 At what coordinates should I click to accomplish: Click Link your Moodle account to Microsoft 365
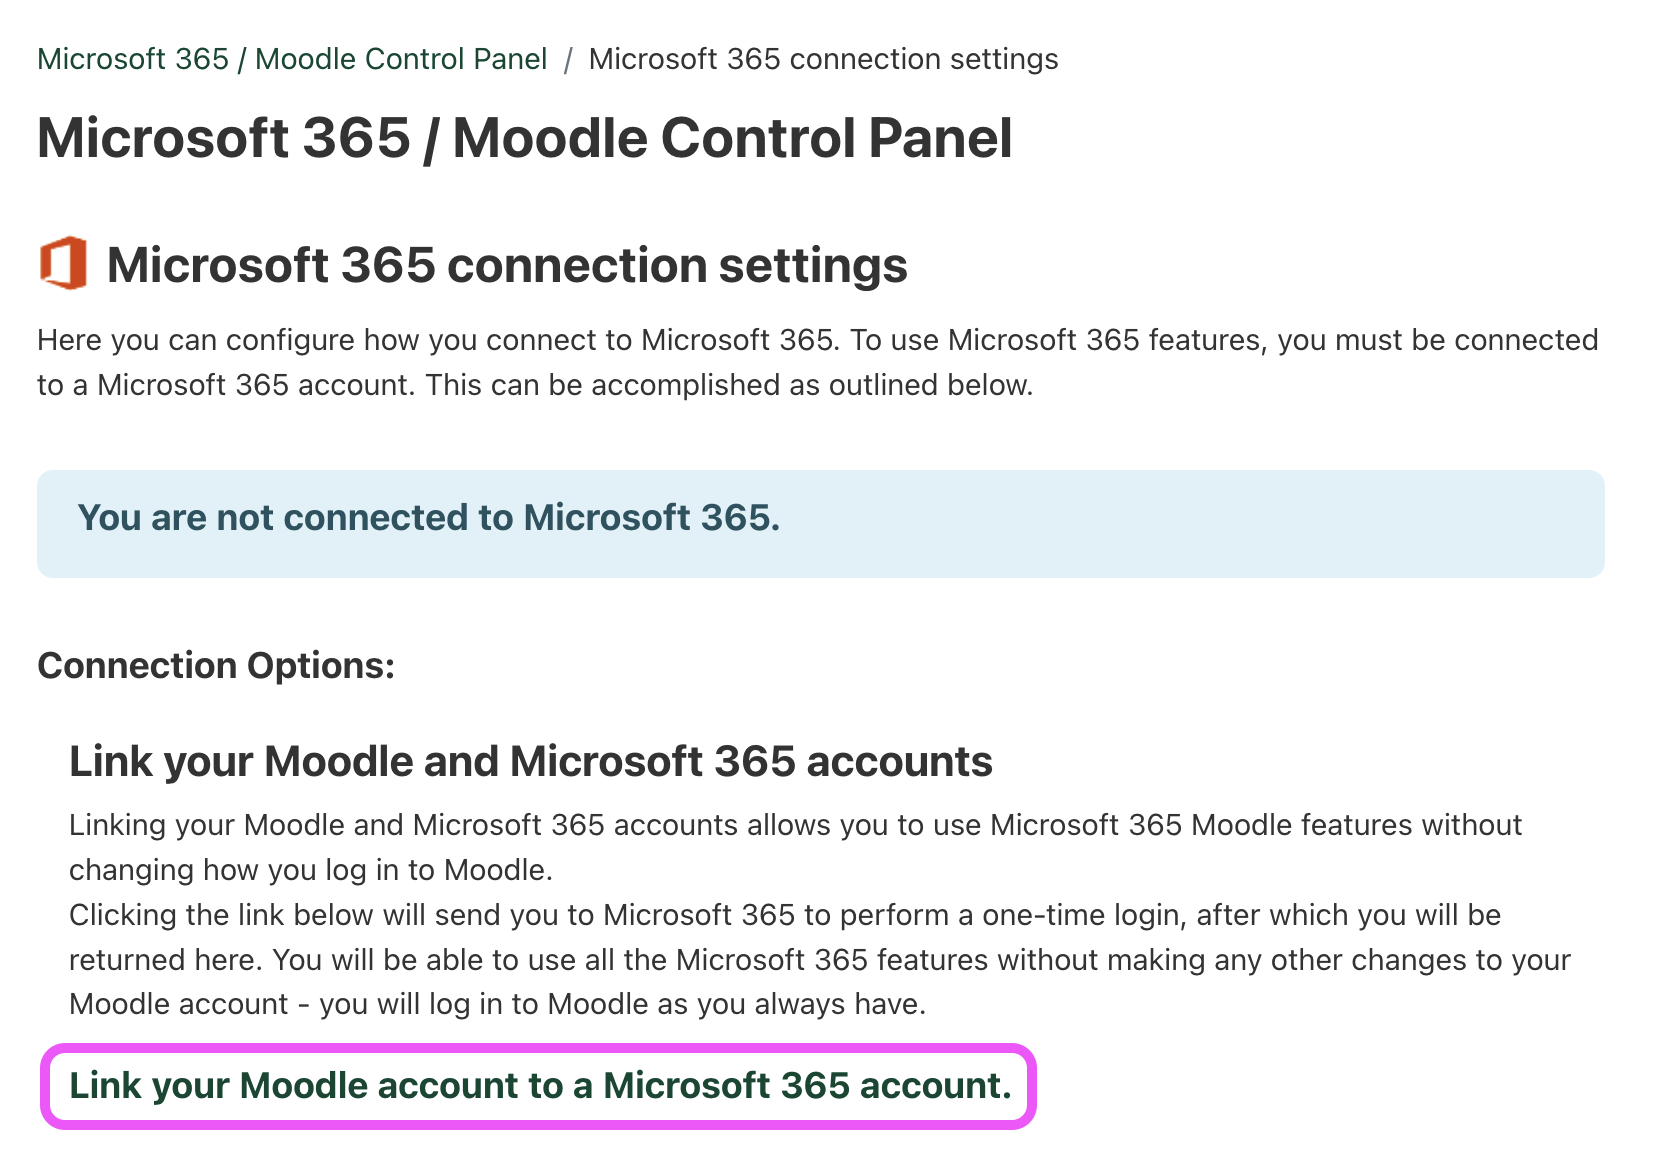540,1085
